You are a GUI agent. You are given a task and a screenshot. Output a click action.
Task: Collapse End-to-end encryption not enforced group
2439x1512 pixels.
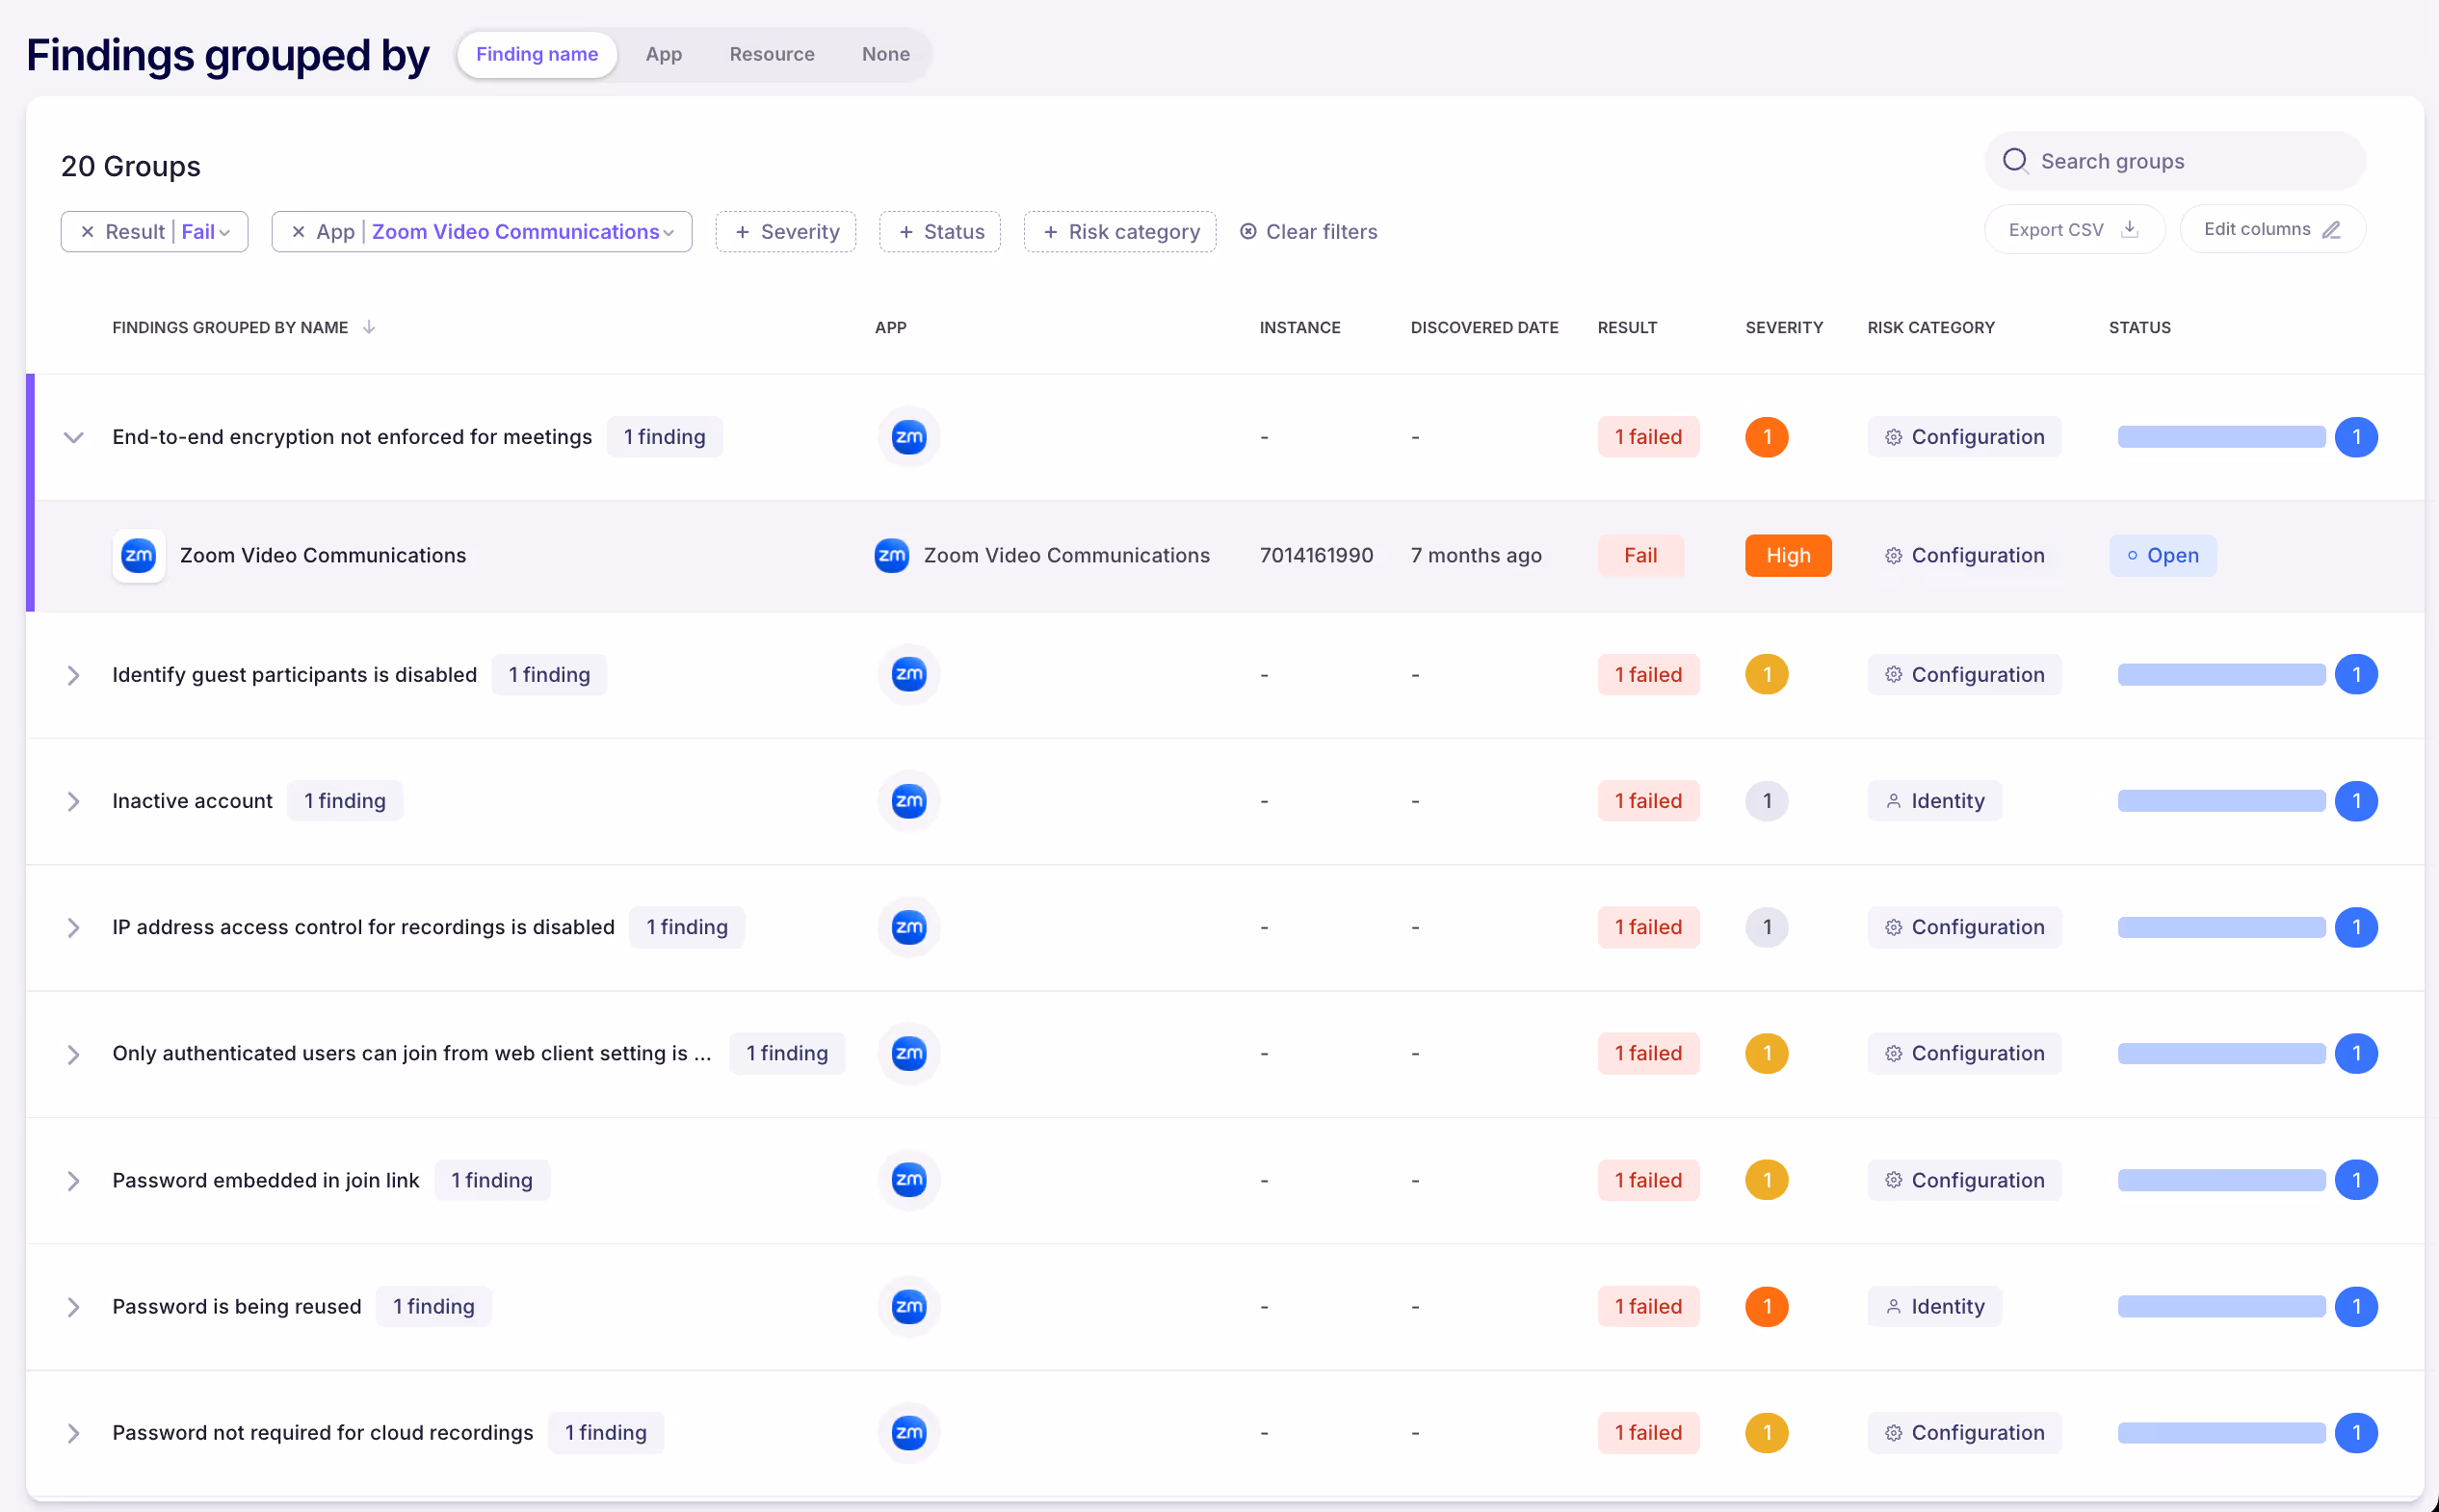[73, 437]
